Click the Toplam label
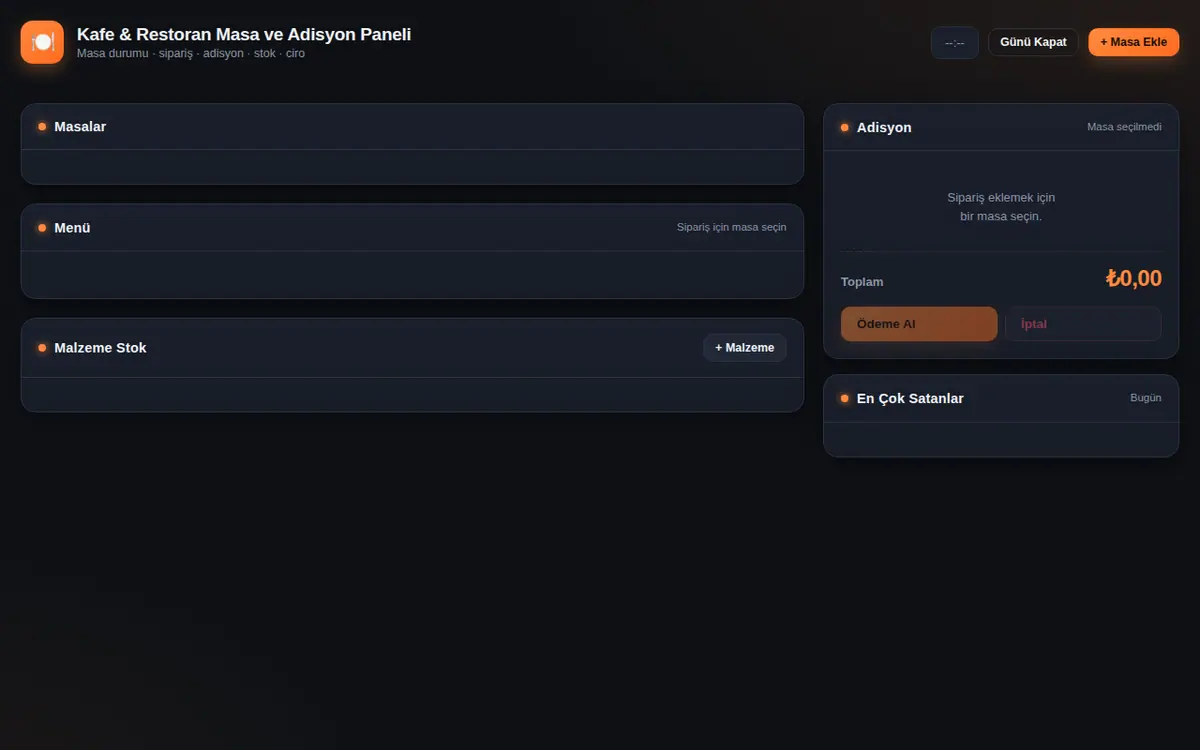The image size is (1200, 750). click(x=862, y=282)
